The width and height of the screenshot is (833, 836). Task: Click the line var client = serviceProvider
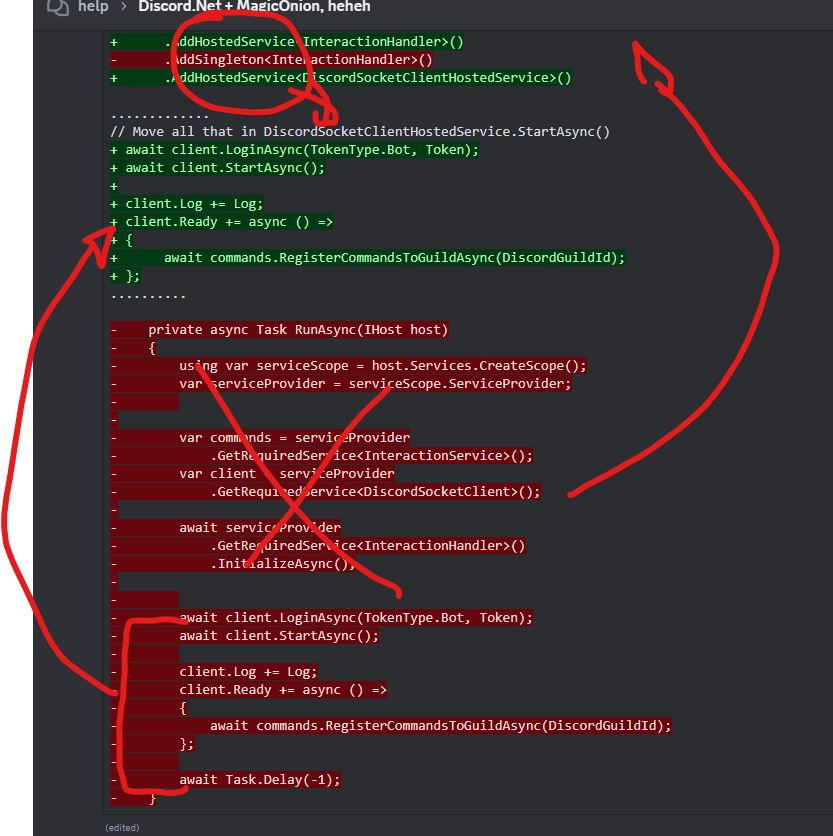tap(252, 474)
